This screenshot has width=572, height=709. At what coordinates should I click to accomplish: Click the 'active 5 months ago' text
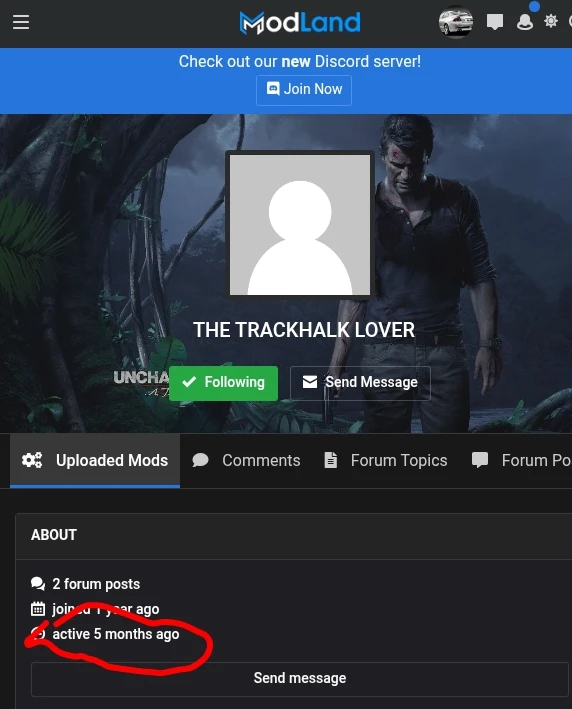pyautogui.click(x=116, y=634)
